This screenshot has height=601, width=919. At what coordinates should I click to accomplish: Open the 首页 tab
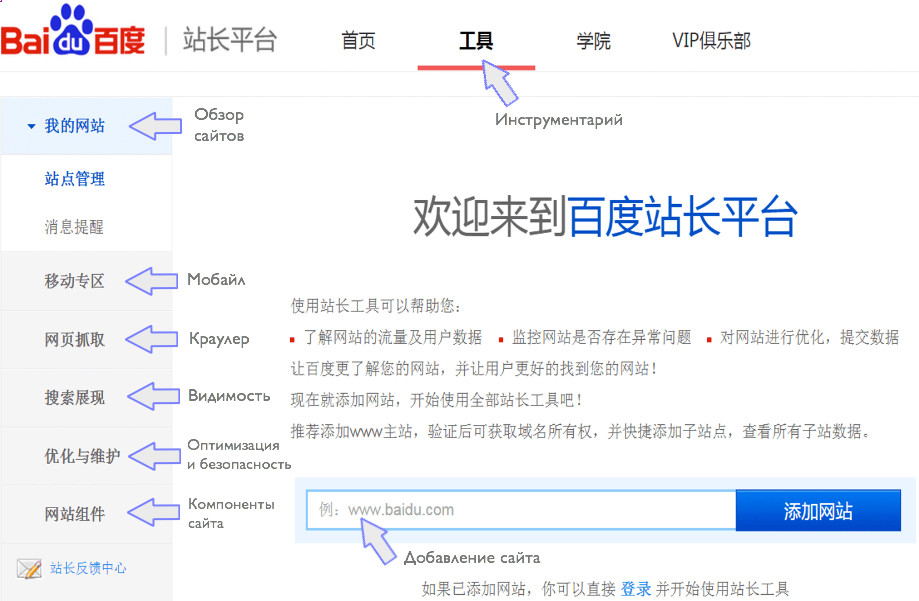coord(358,41)
